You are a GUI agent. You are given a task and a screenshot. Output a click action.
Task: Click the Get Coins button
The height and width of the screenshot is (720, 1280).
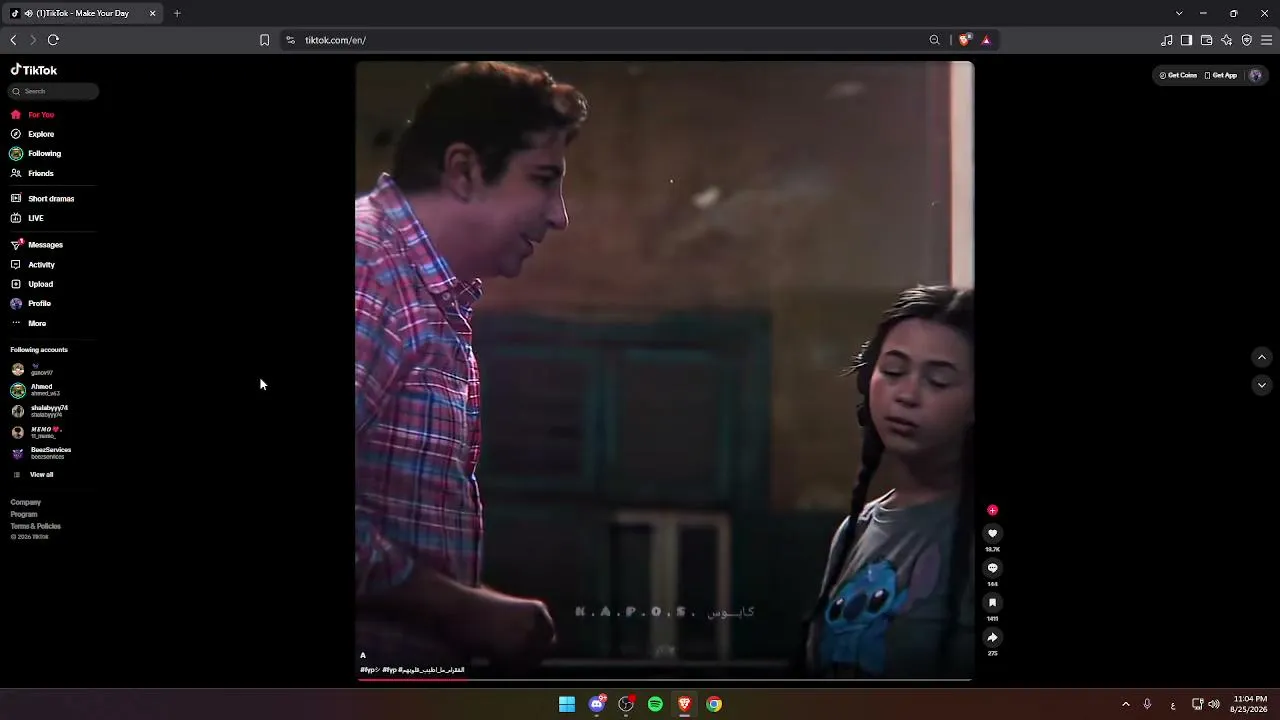point(1178,75)
